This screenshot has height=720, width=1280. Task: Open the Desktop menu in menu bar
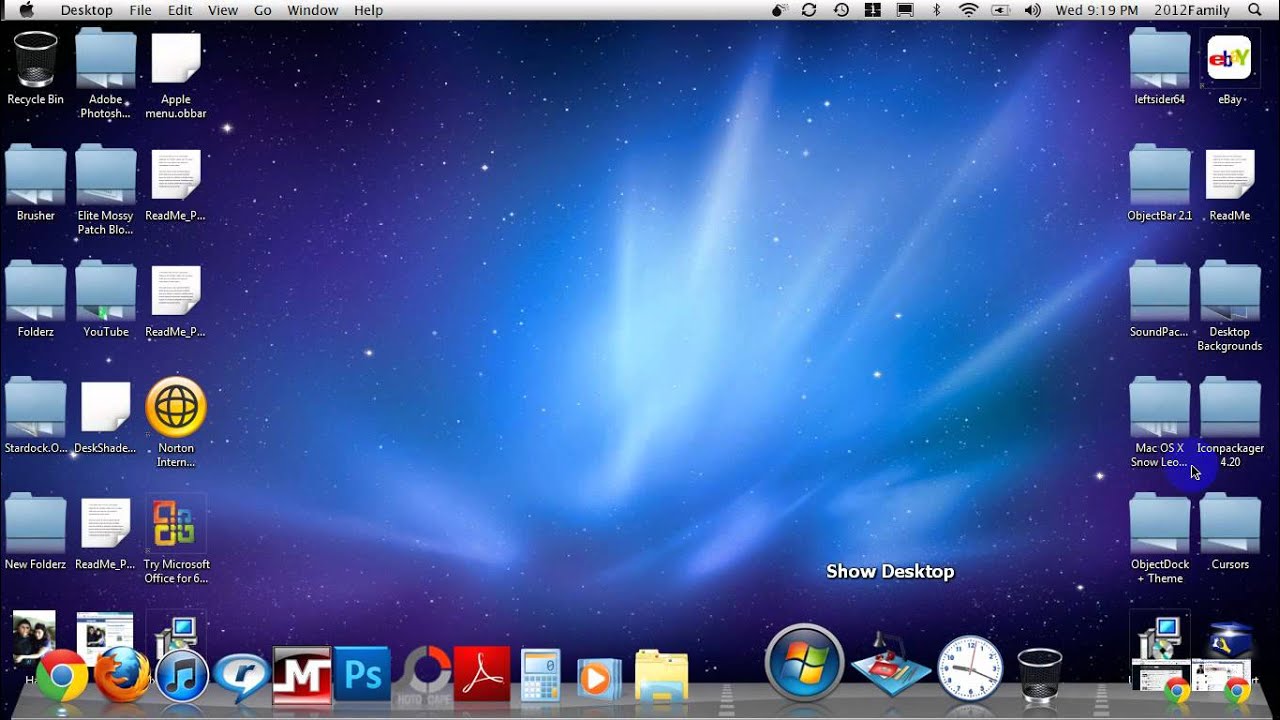pos(87,10)
